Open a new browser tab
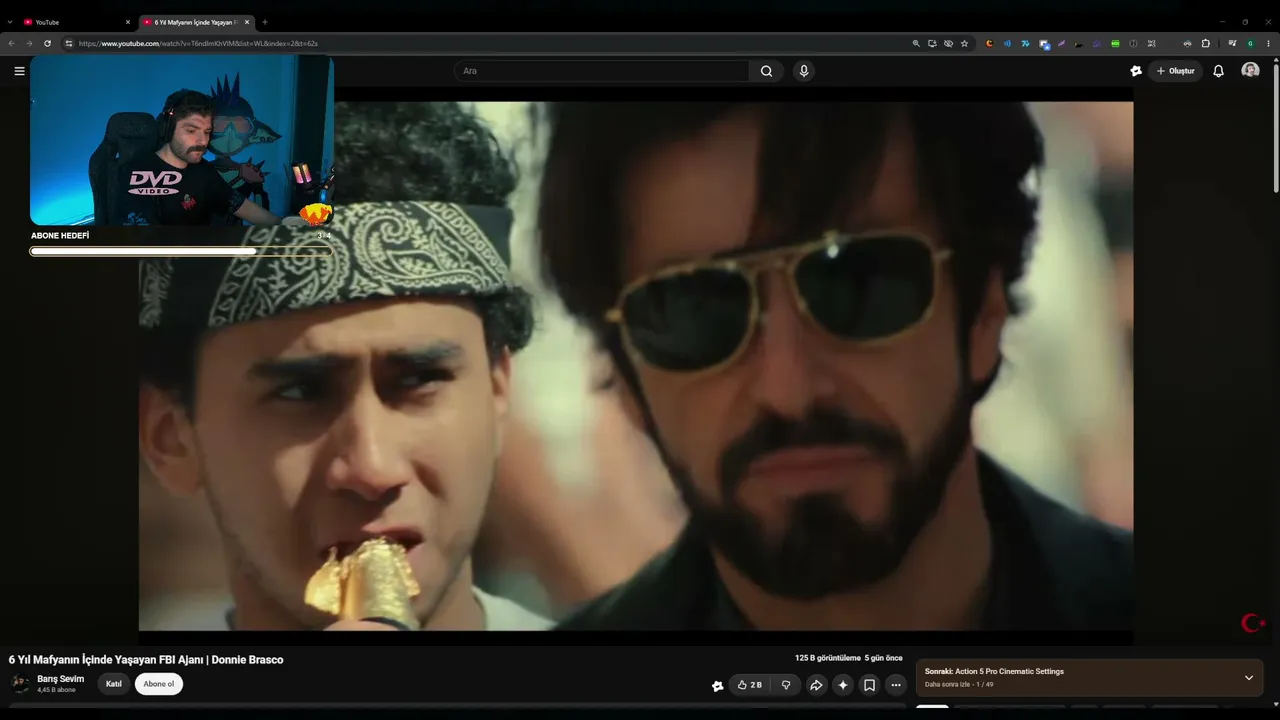The height and width of the screenshot is (720, 1280). (265, 22)
